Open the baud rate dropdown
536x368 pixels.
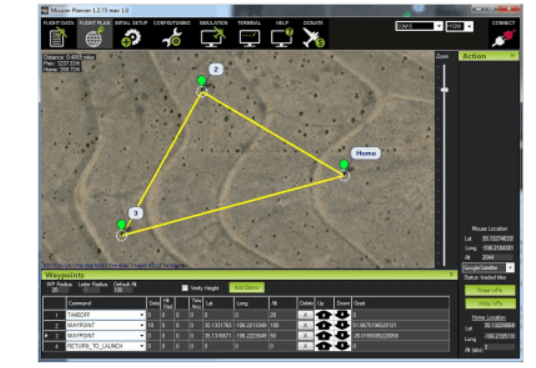point(469,26)
